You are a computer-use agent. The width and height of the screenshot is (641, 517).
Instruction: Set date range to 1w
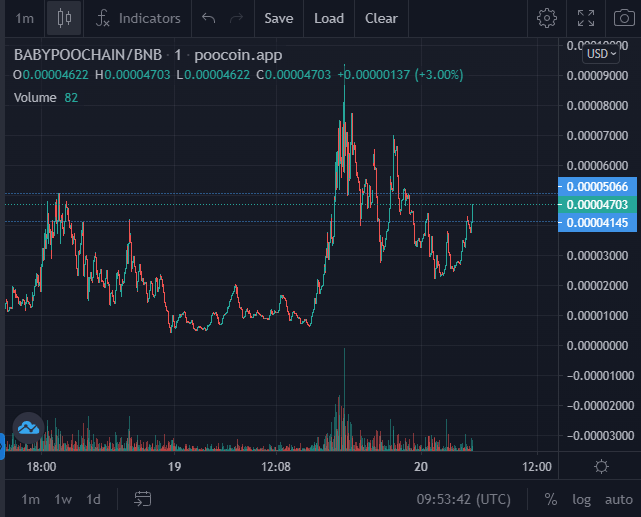click(63, 499)
